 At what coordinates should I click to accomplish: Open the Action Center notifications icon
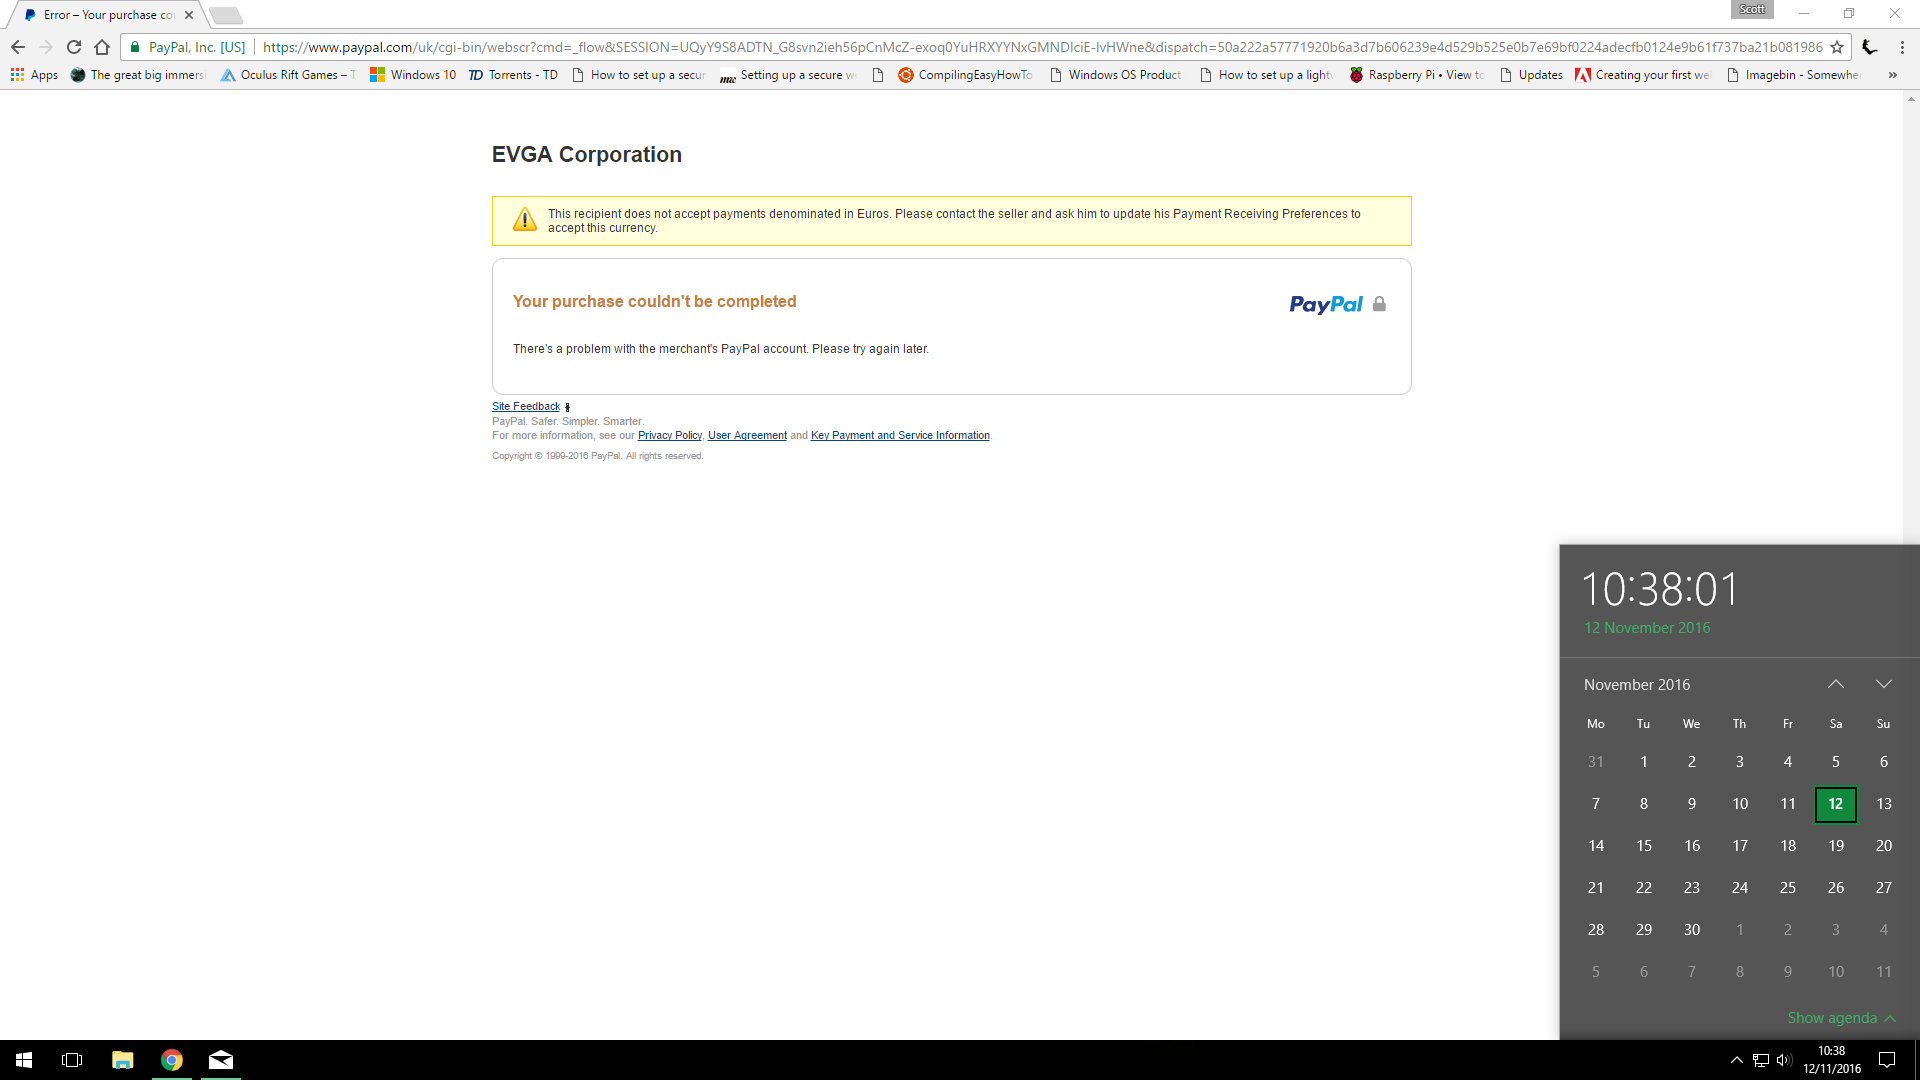[x=1887, y=1060]
